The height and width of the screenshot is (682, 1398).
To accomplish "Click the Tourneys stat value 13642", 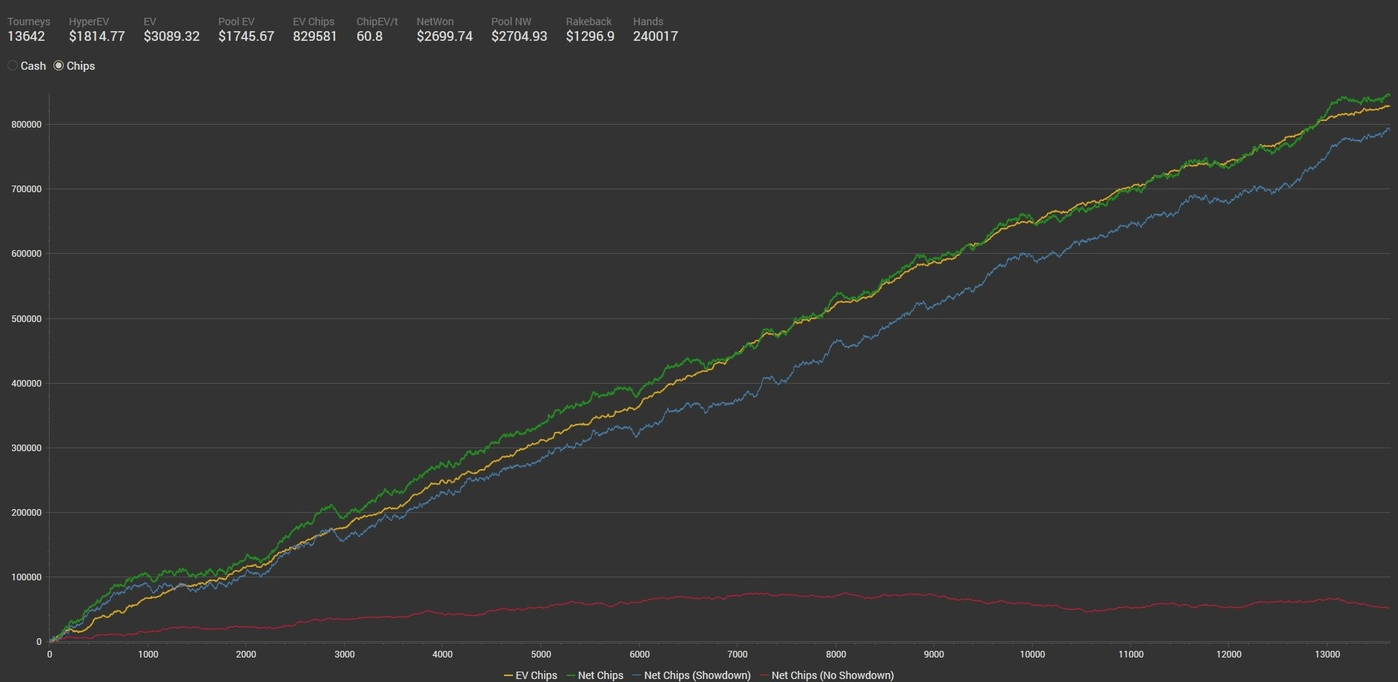I will click(26, 36).
